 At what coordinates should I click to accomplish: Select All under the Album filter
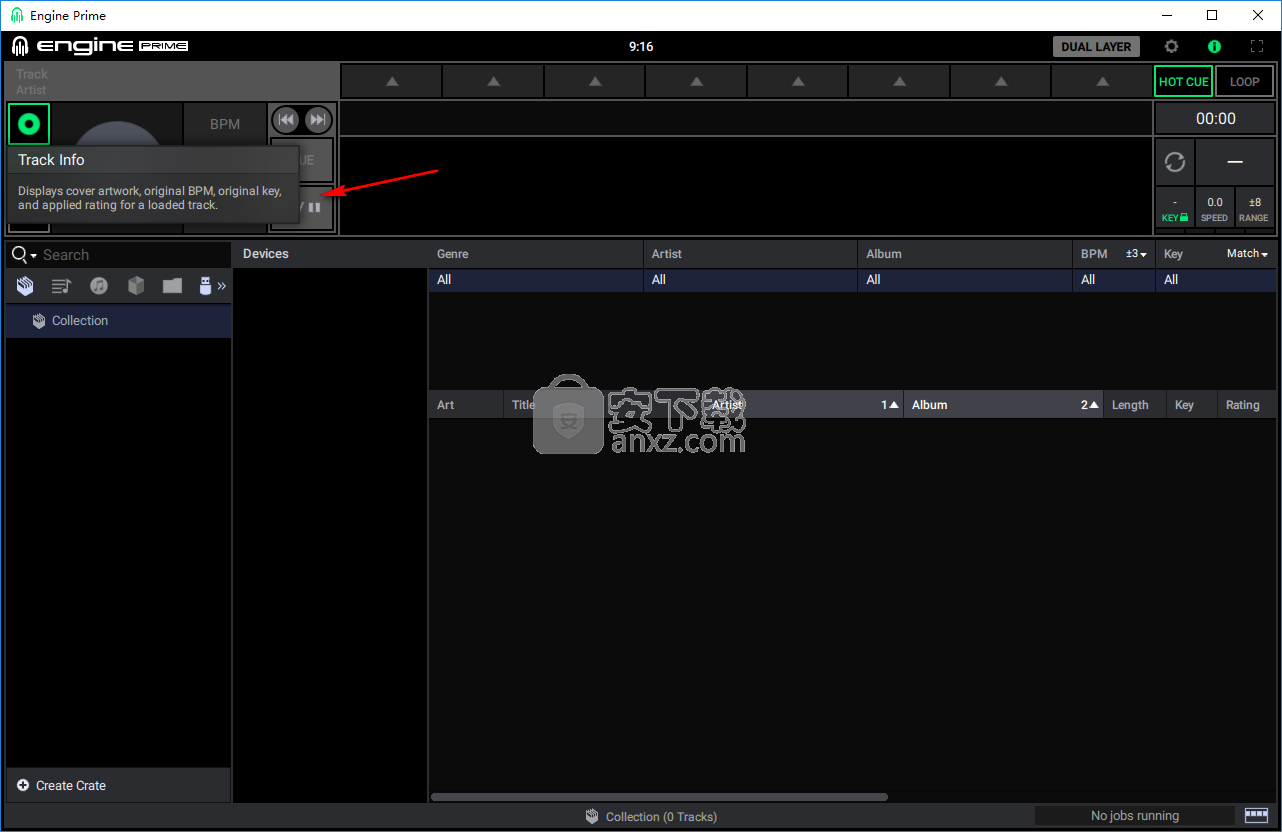(x=966, y=280)
